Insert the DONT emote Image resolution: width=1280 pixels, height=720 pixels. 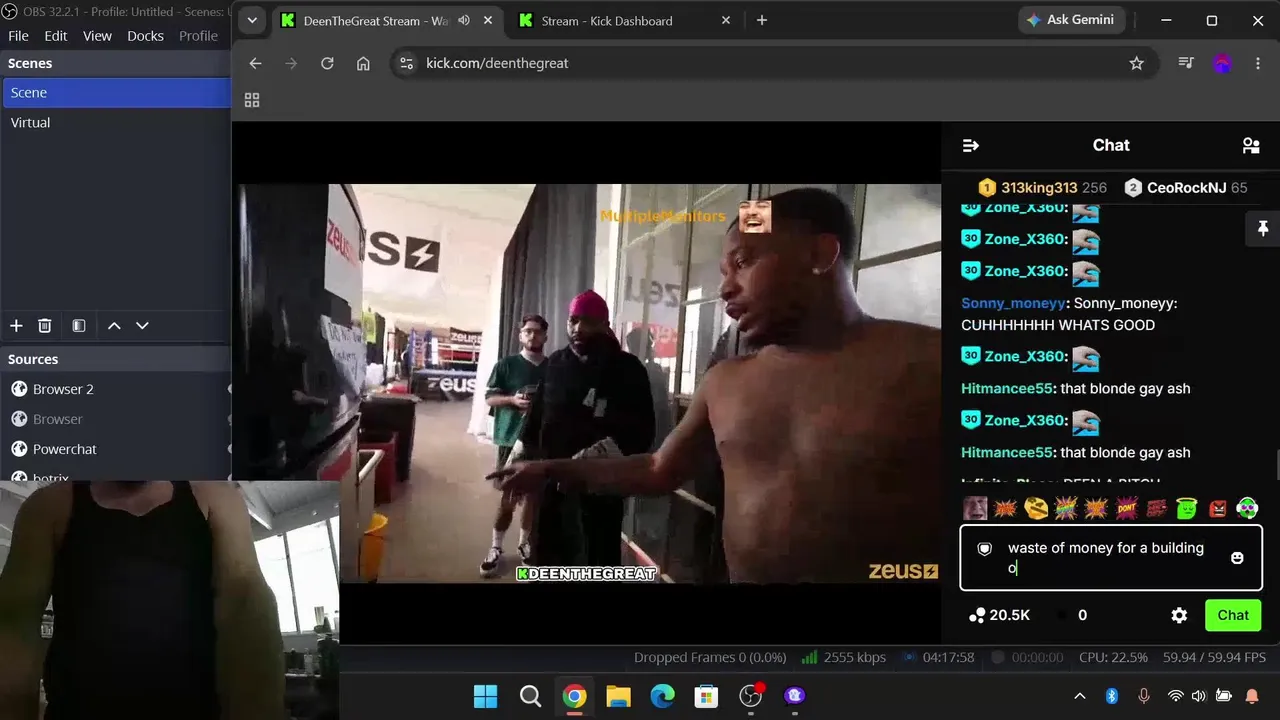click(1127, 508)
